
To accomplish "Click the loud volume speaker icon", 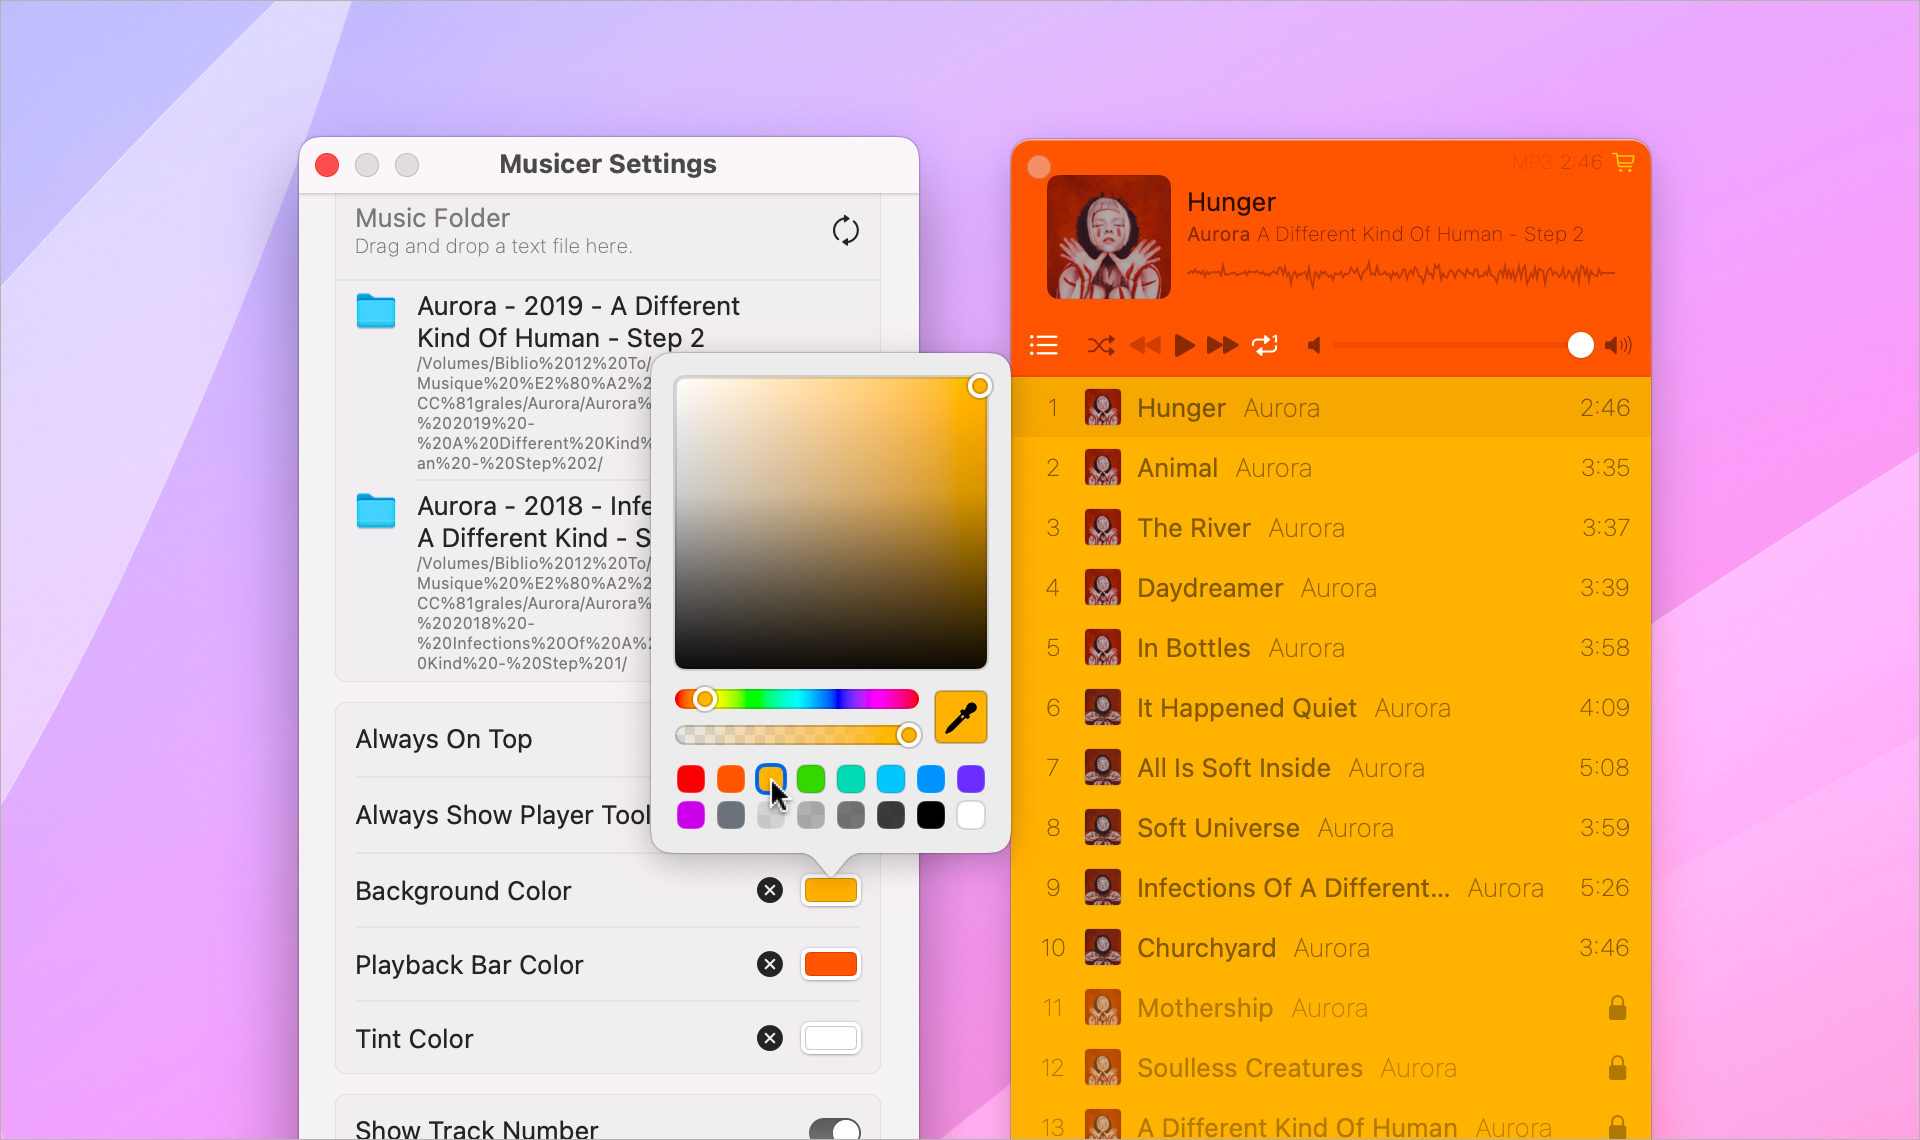I will (1618, 345).
